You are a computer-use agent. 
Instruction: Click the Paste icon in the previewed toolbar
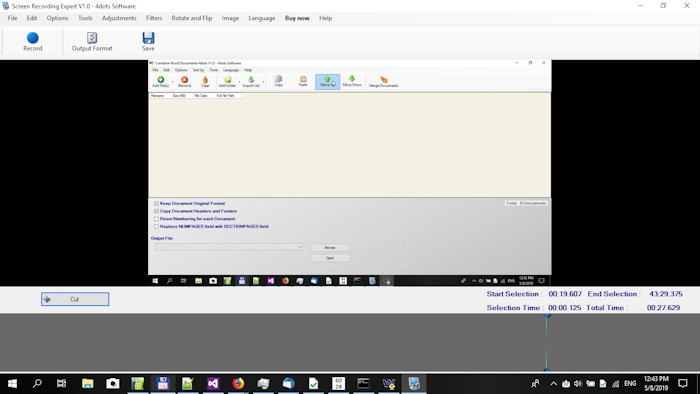[x=303, y=79]
